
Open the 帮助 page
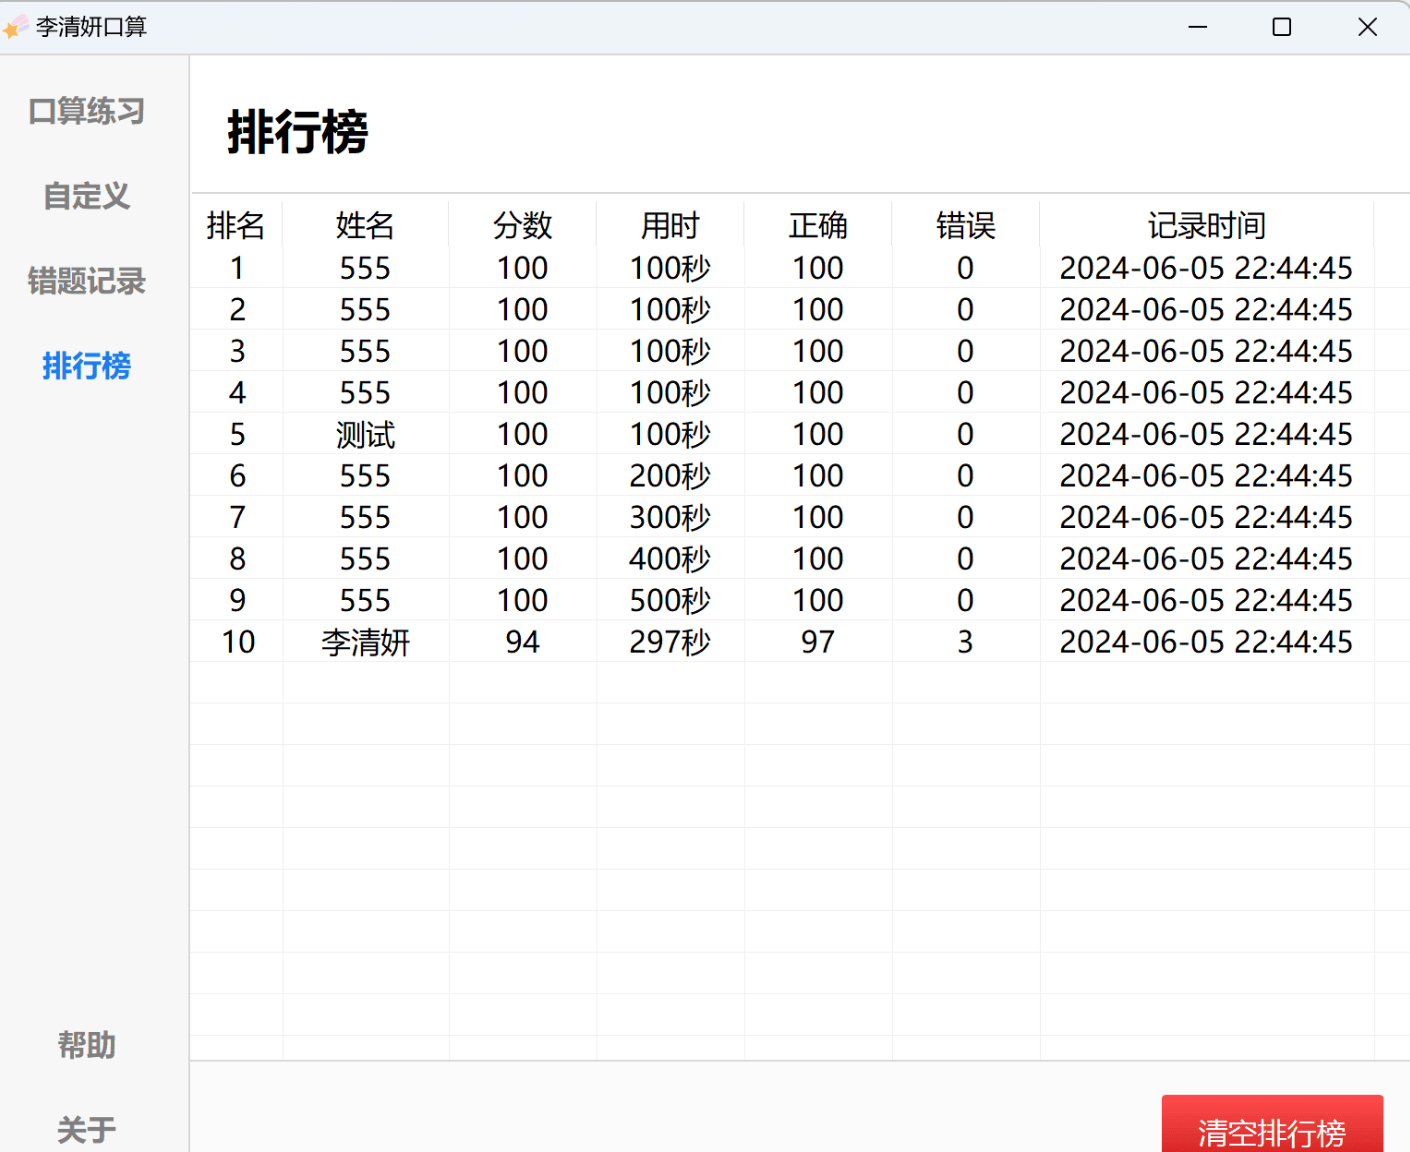click(87, 1045)
